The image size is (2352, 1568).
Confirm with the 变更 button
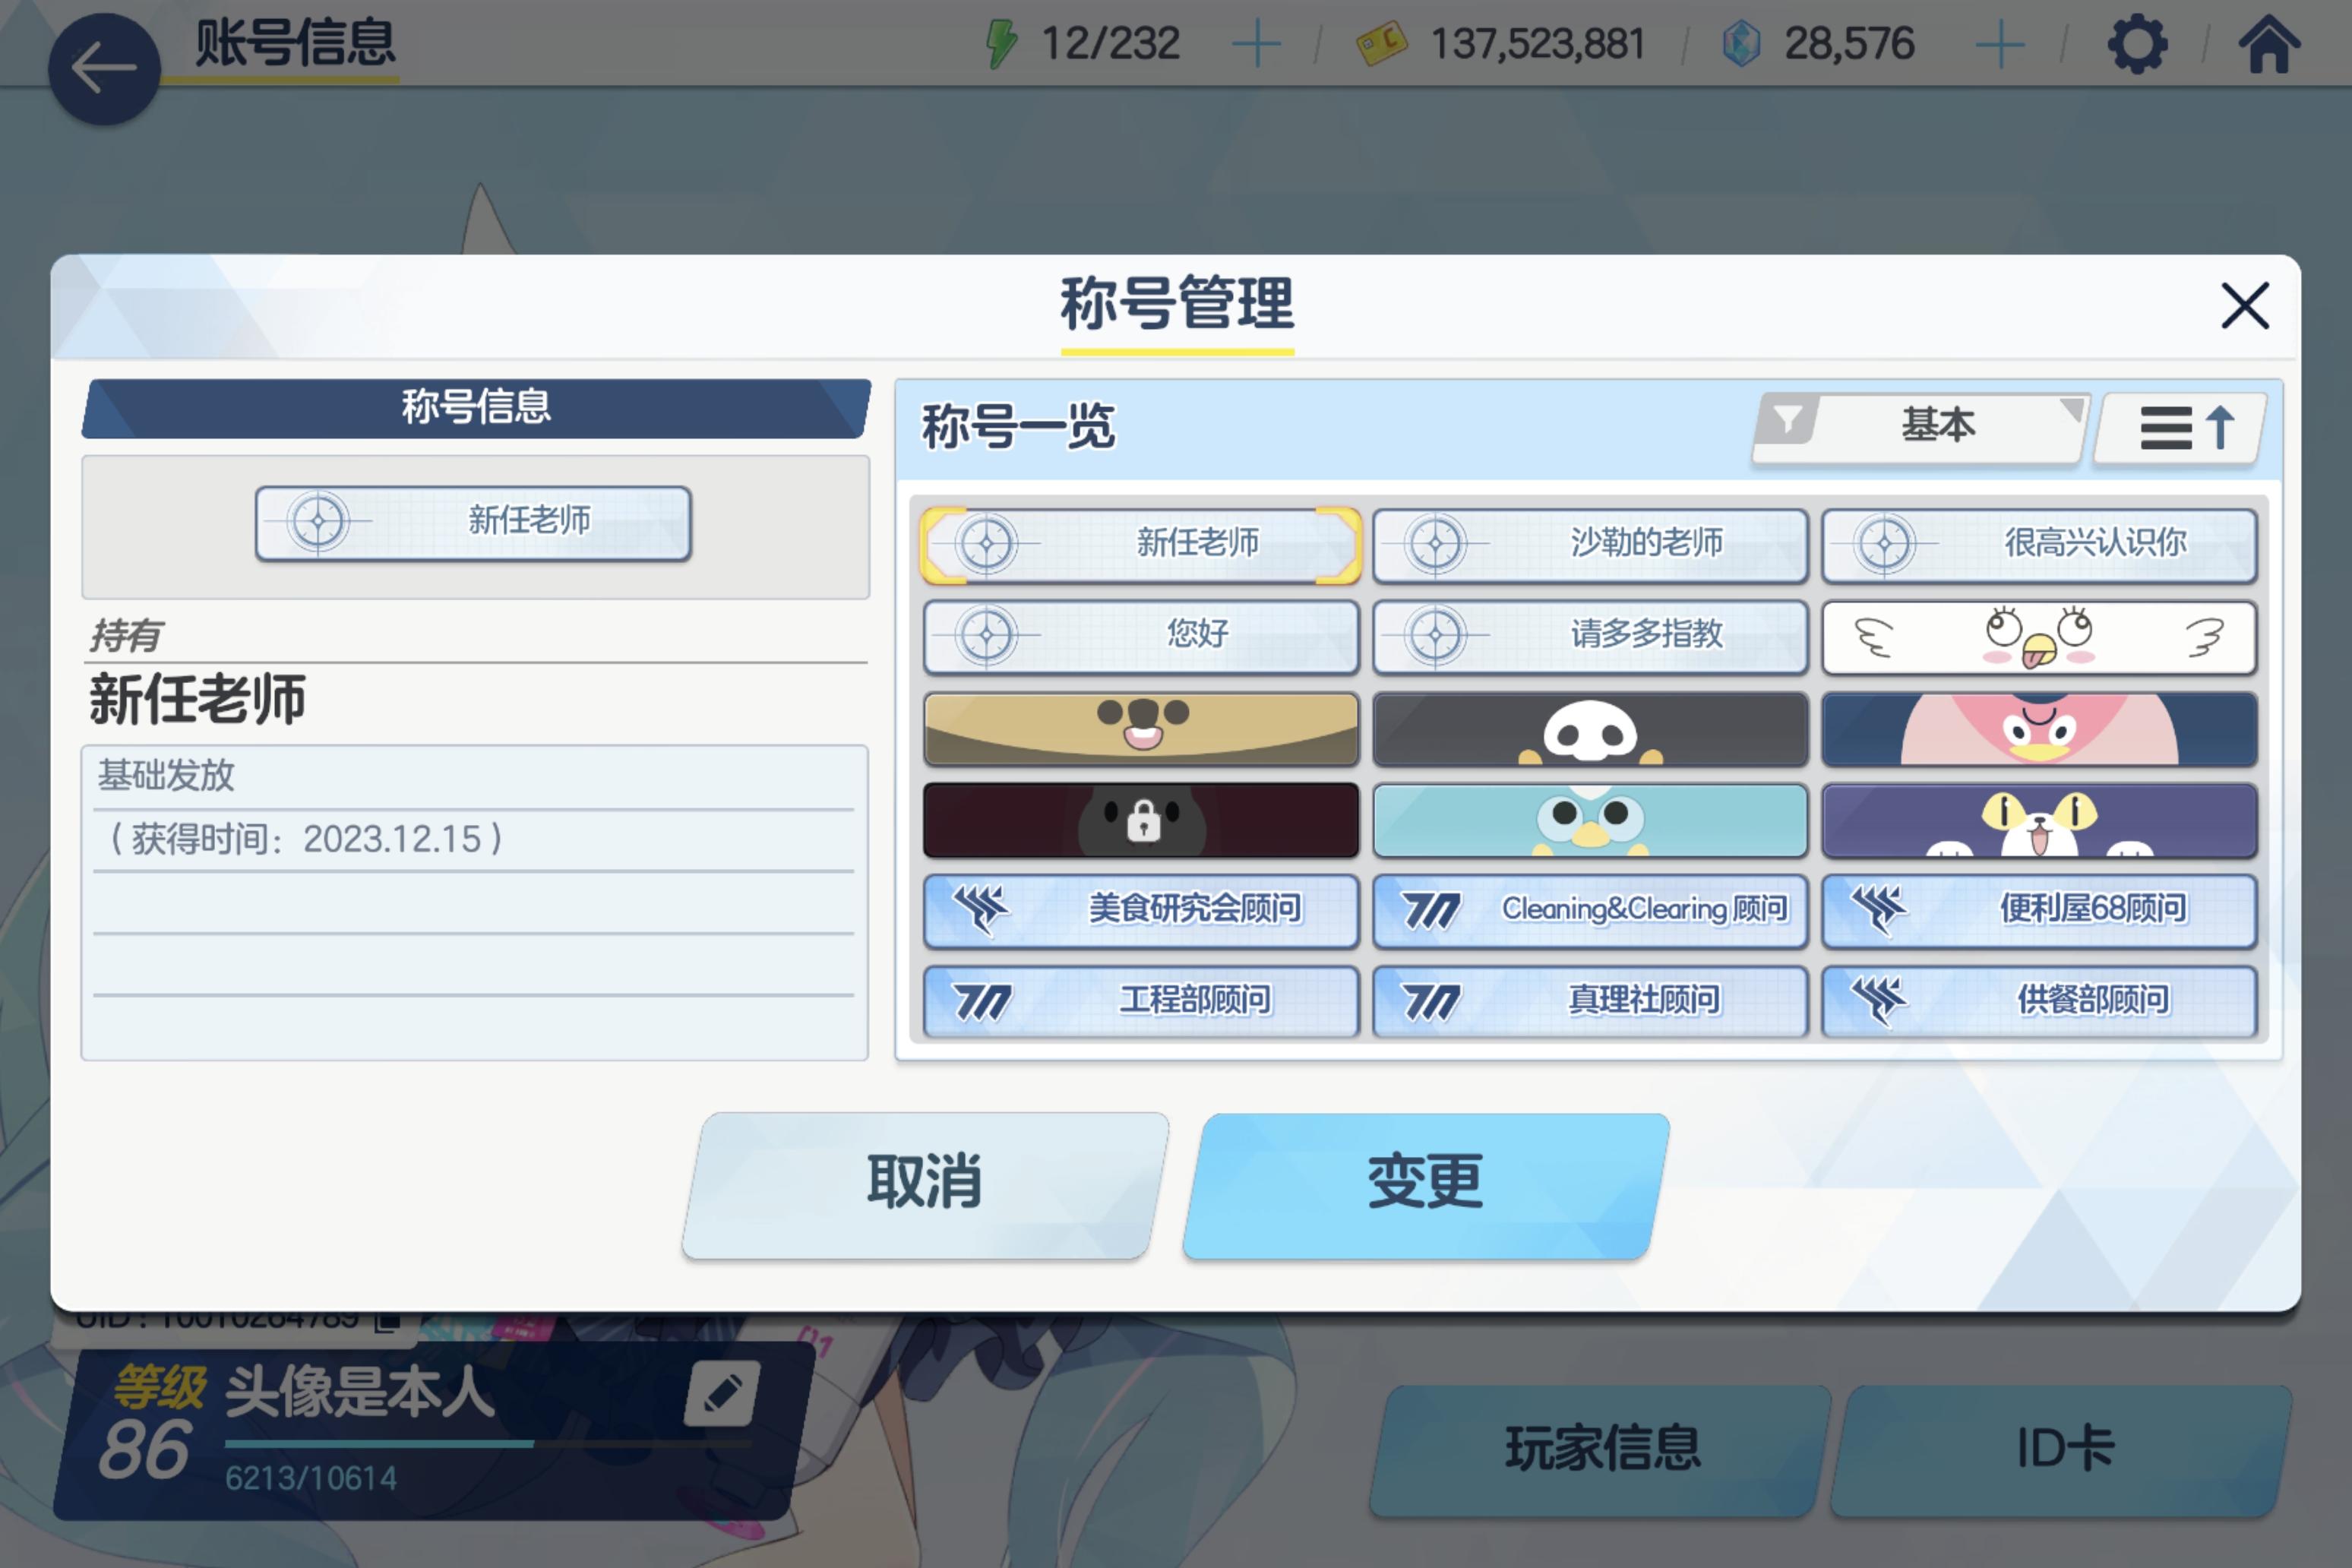tap(1425, 1185)
